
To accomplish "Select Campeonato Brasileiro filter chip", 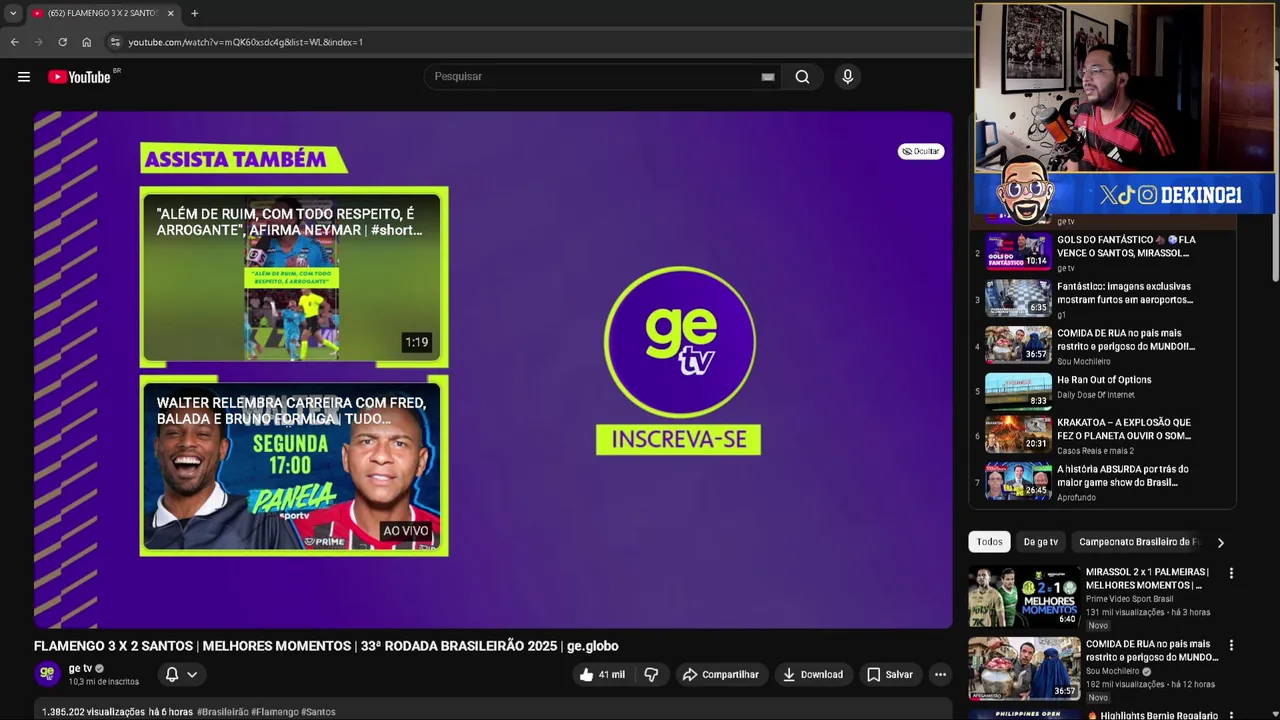I will pyautogui.click(x=1138, y=542).
